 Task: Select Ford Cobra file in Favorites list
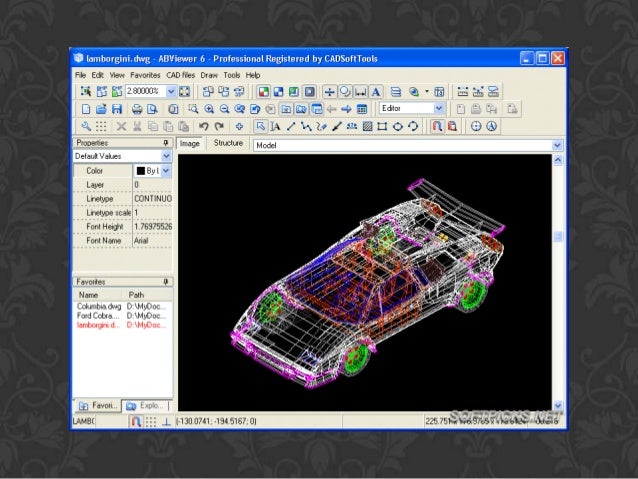pyautogui.click(x=98, y=316)
